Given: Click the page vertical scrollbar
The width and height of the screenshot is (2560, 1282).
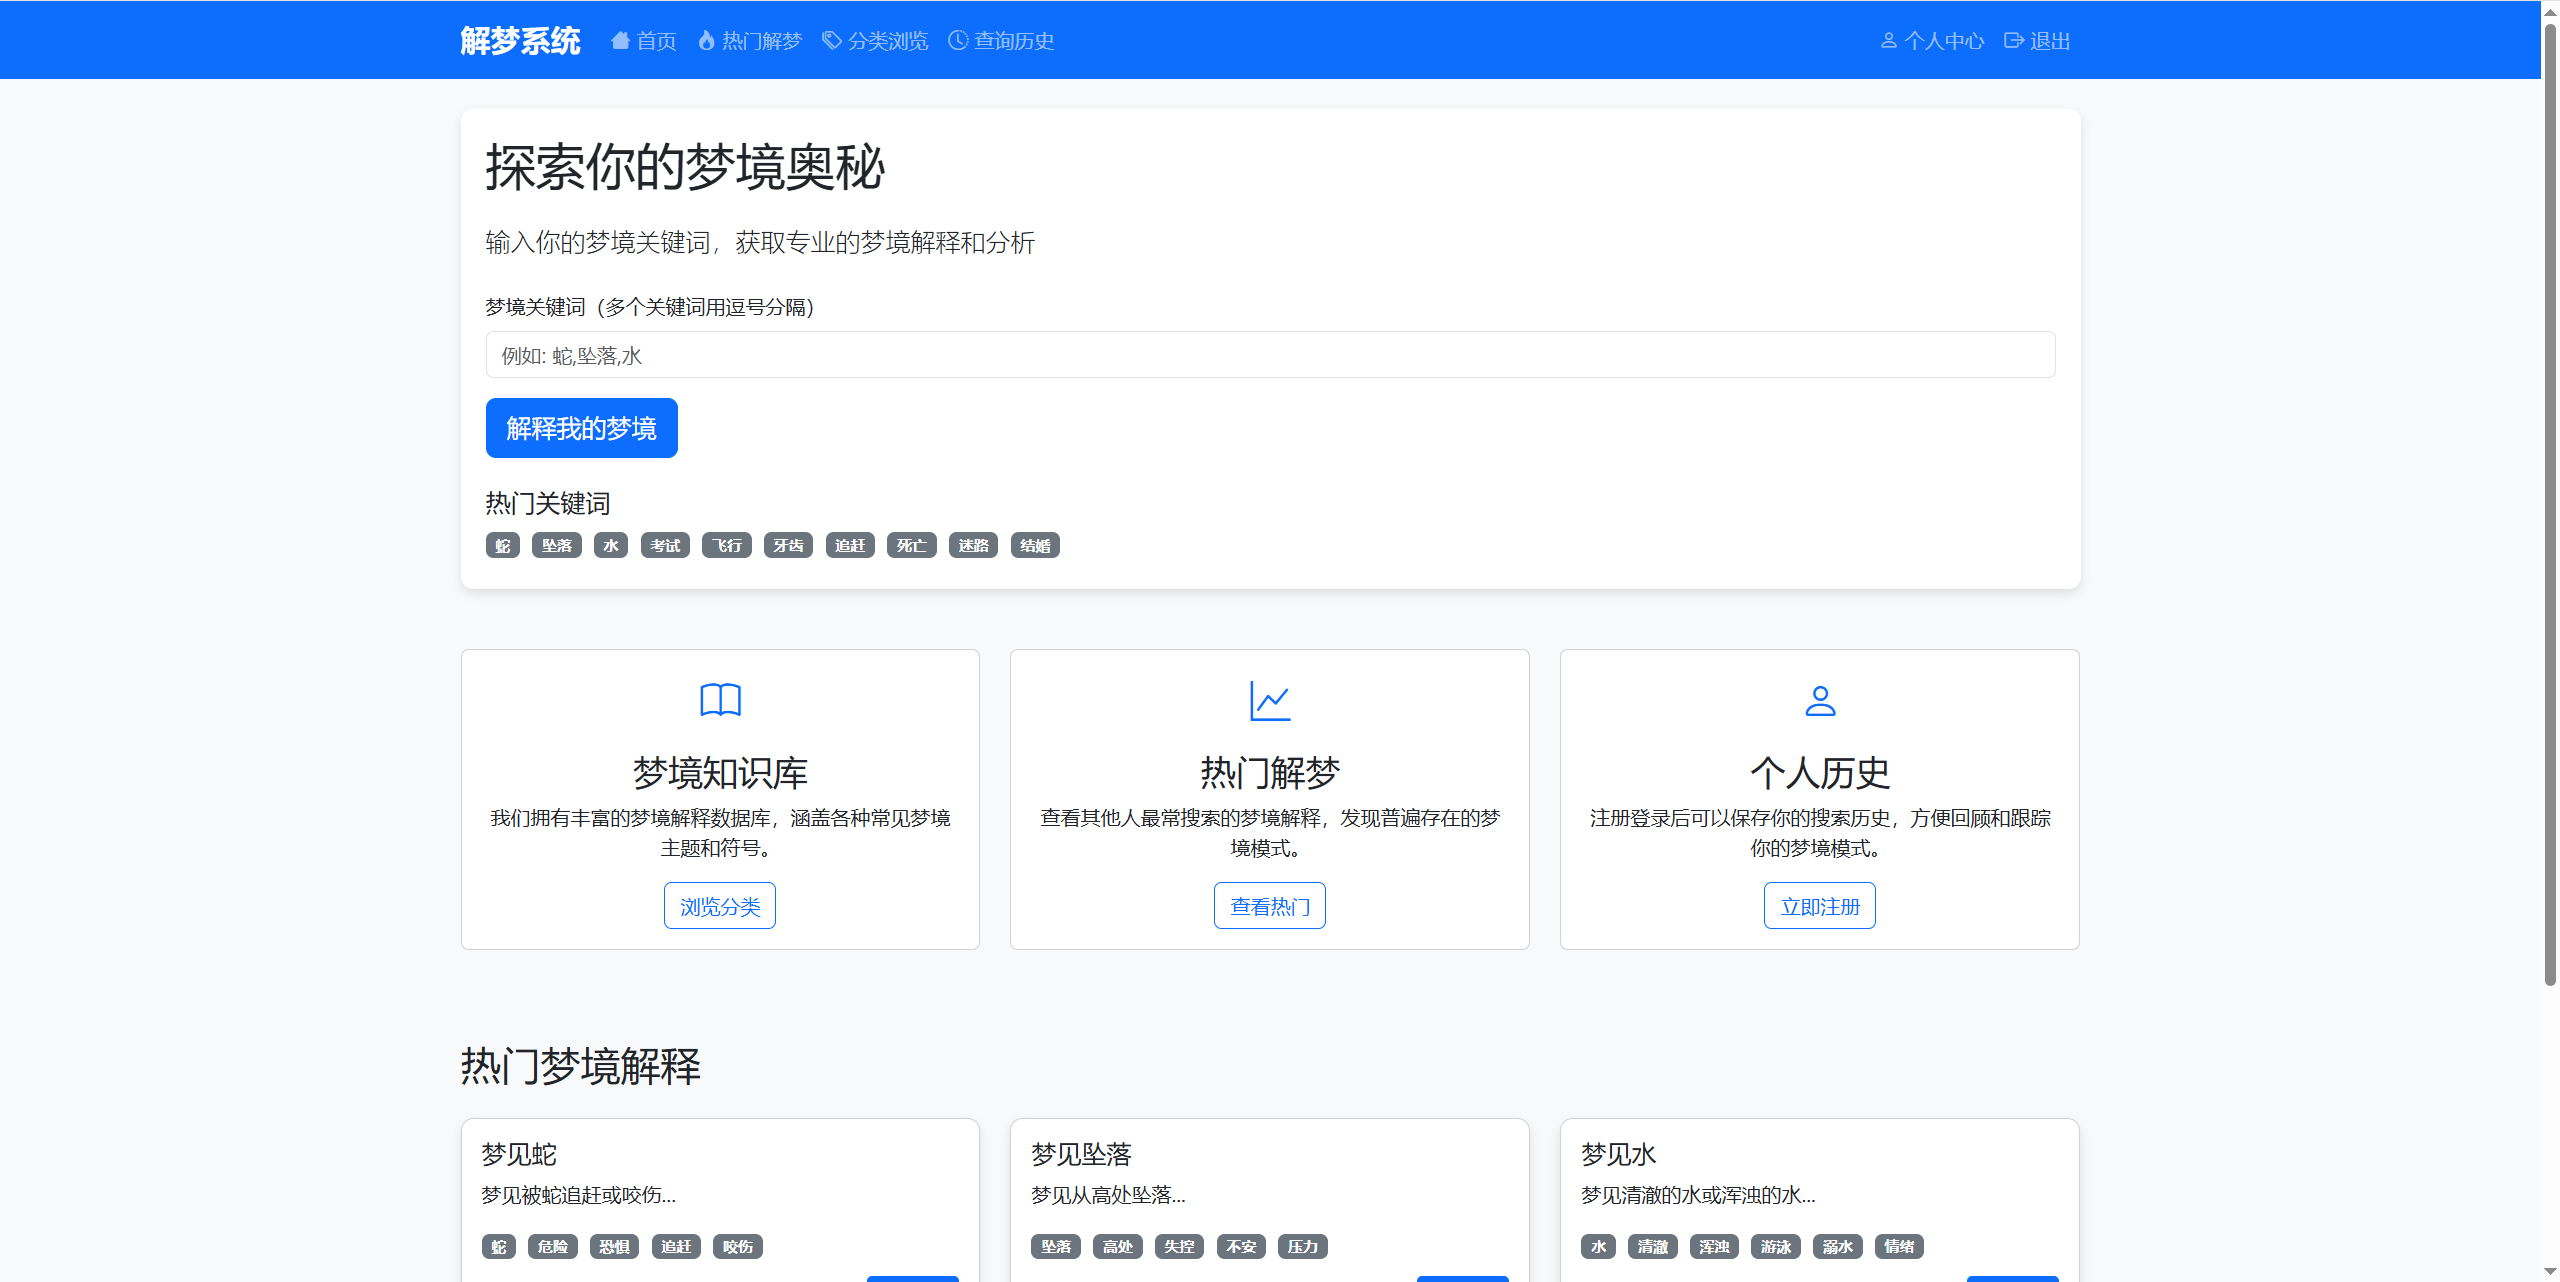Looking at the screenshot, I should pyautogui.click(x=2549, y=500).
